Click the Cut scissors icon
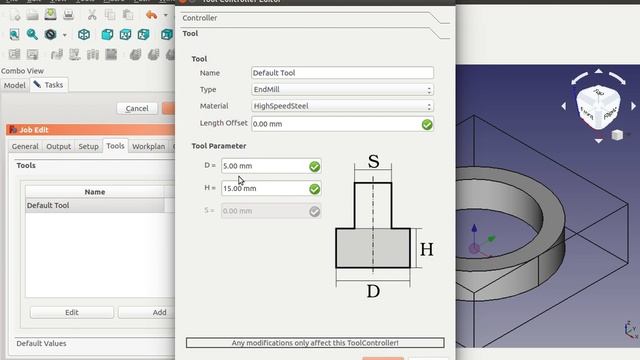 click(x=92, y=15)
